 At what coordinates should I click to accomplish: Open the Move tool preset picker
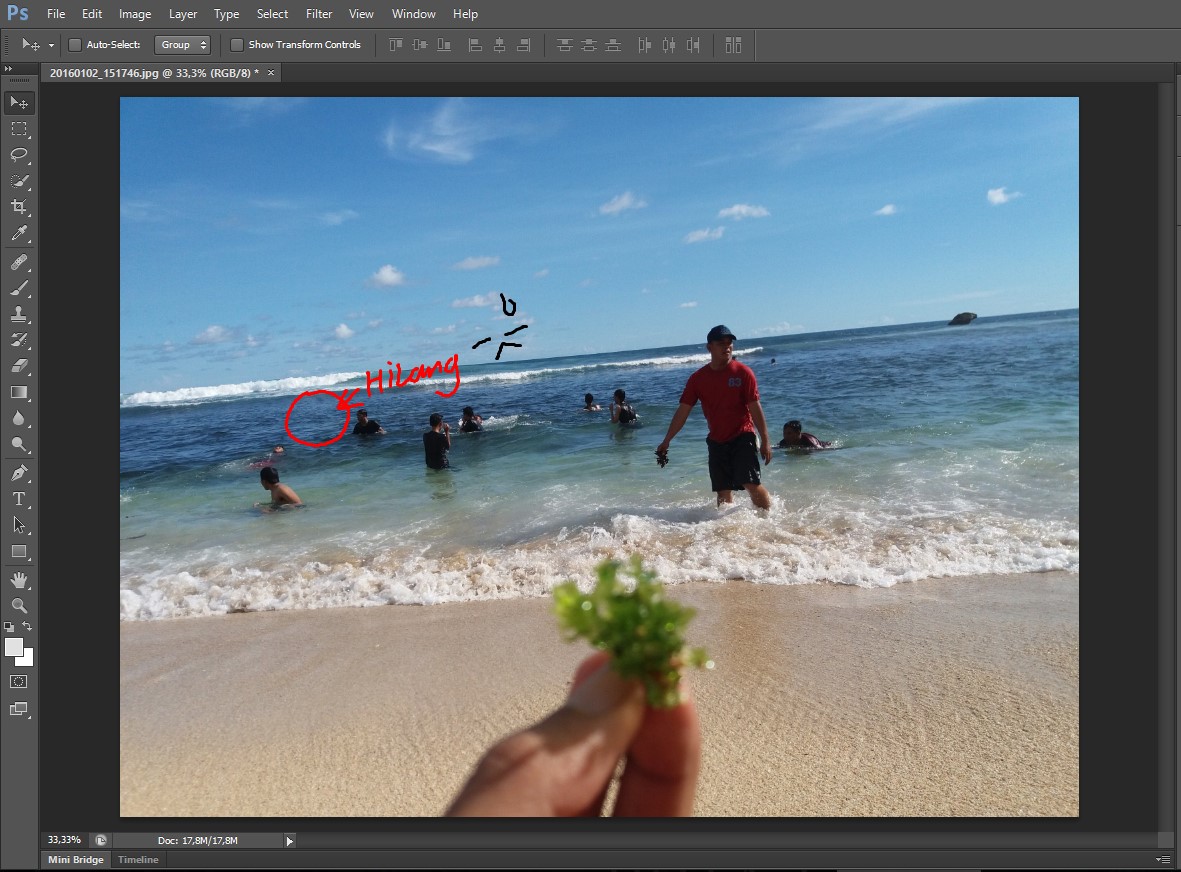(51, 45)
